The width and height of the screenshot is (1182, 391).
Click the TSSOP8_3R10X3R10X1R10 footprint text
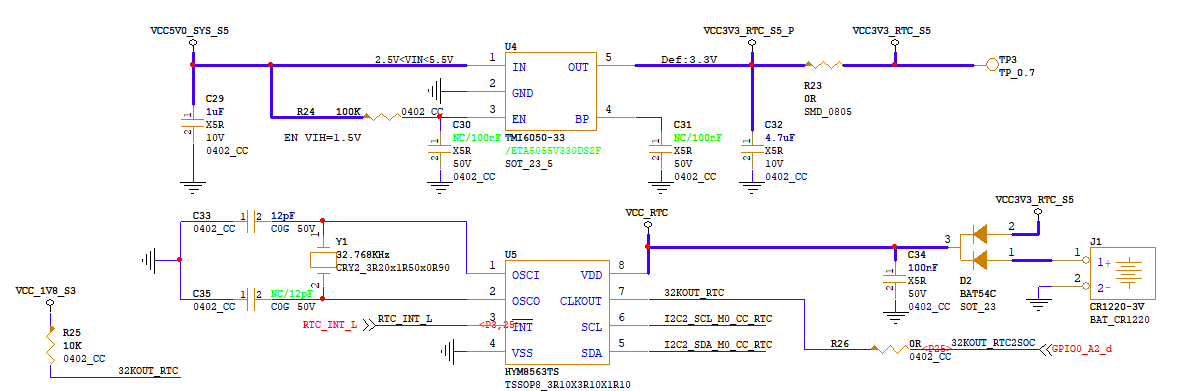[x=568, y=385]
